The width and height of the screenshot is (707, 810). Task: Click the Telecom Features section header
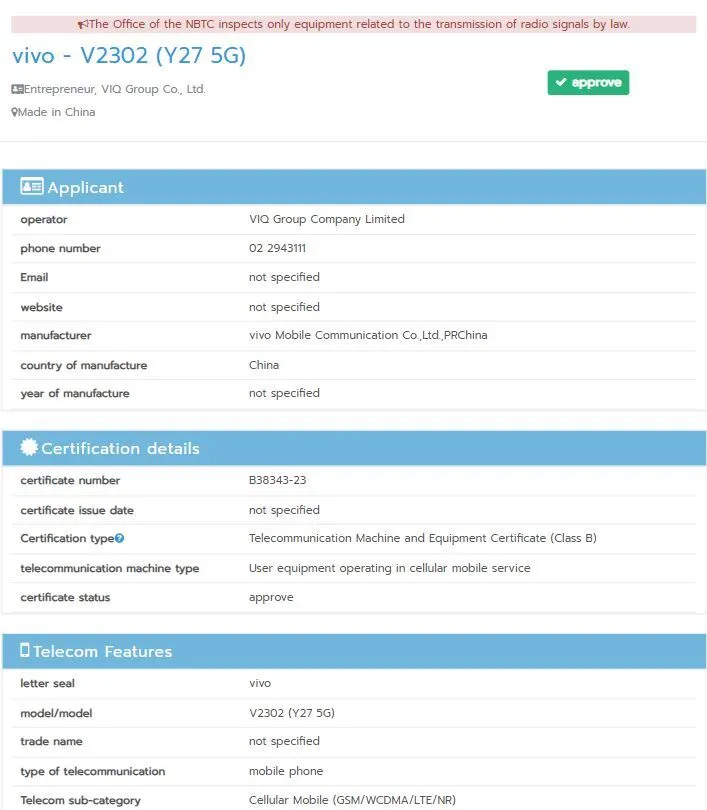pos(354,651)
